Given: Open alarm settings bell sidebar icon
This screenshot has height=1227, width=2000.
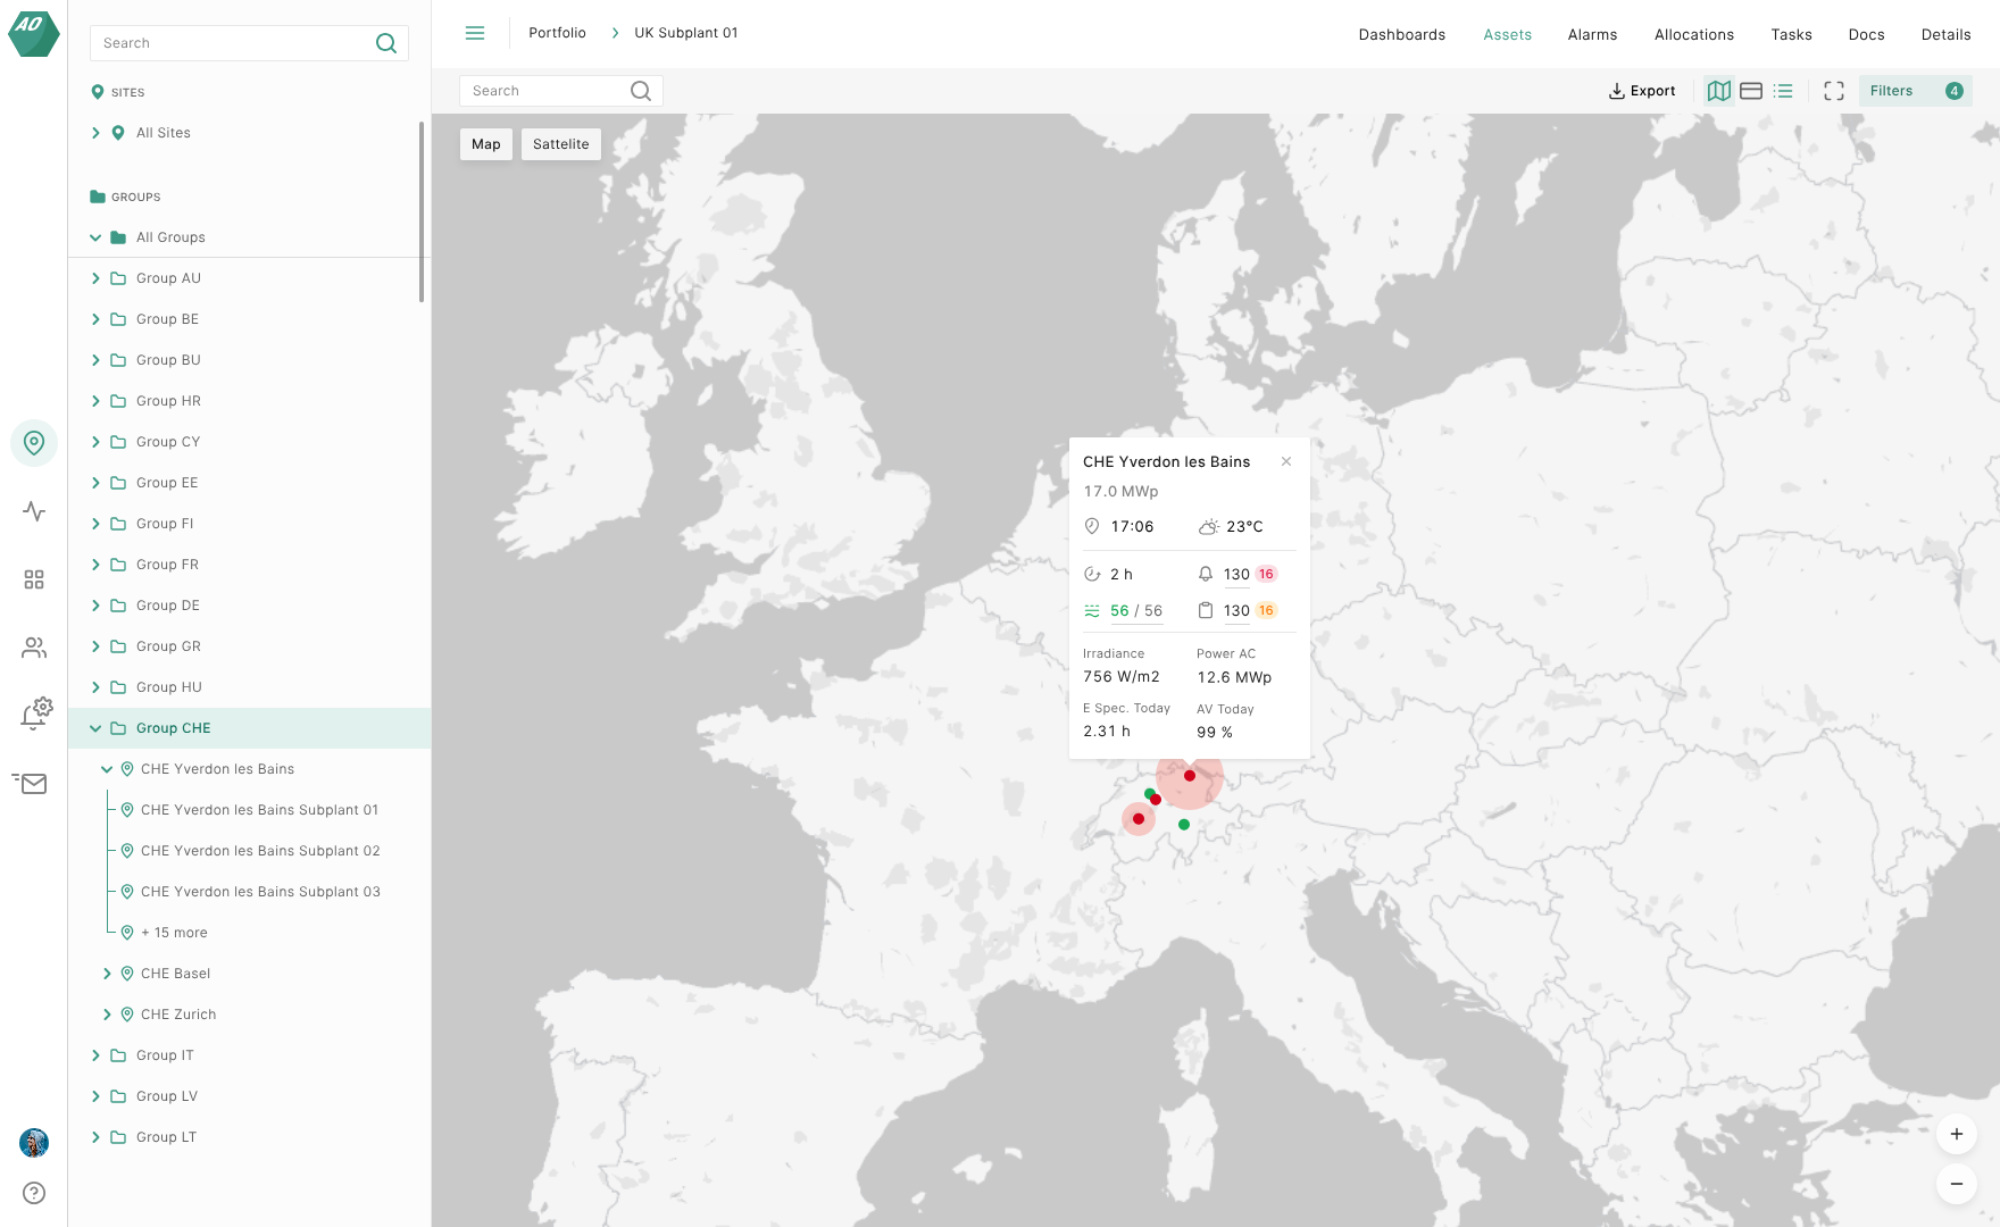Looking at the screenshot, I should (35, 714).
